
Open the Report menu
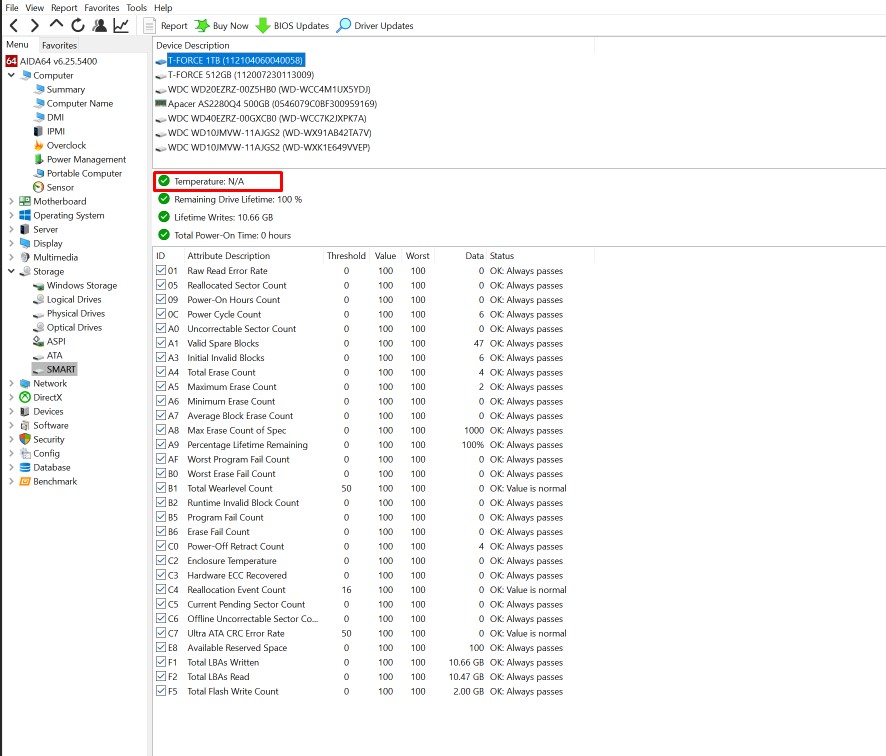(64, 8)
